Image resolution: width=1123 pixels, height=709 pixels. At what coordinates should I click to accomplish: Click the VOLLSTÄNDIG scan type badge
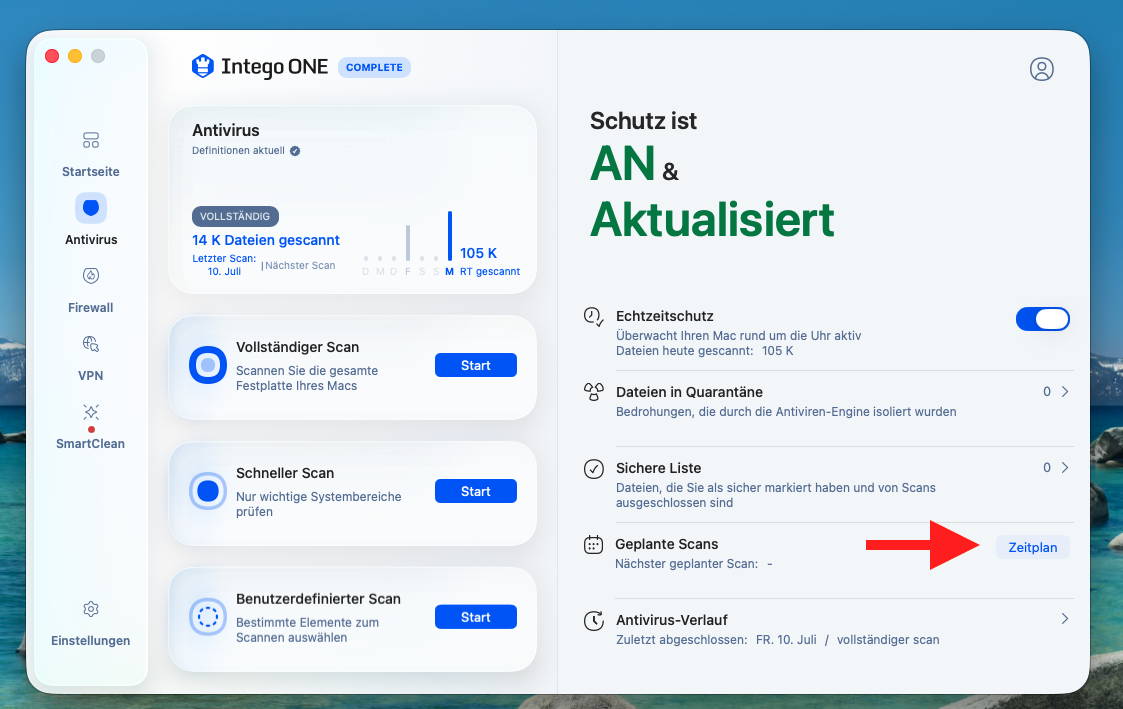click(x=235, y=216)
